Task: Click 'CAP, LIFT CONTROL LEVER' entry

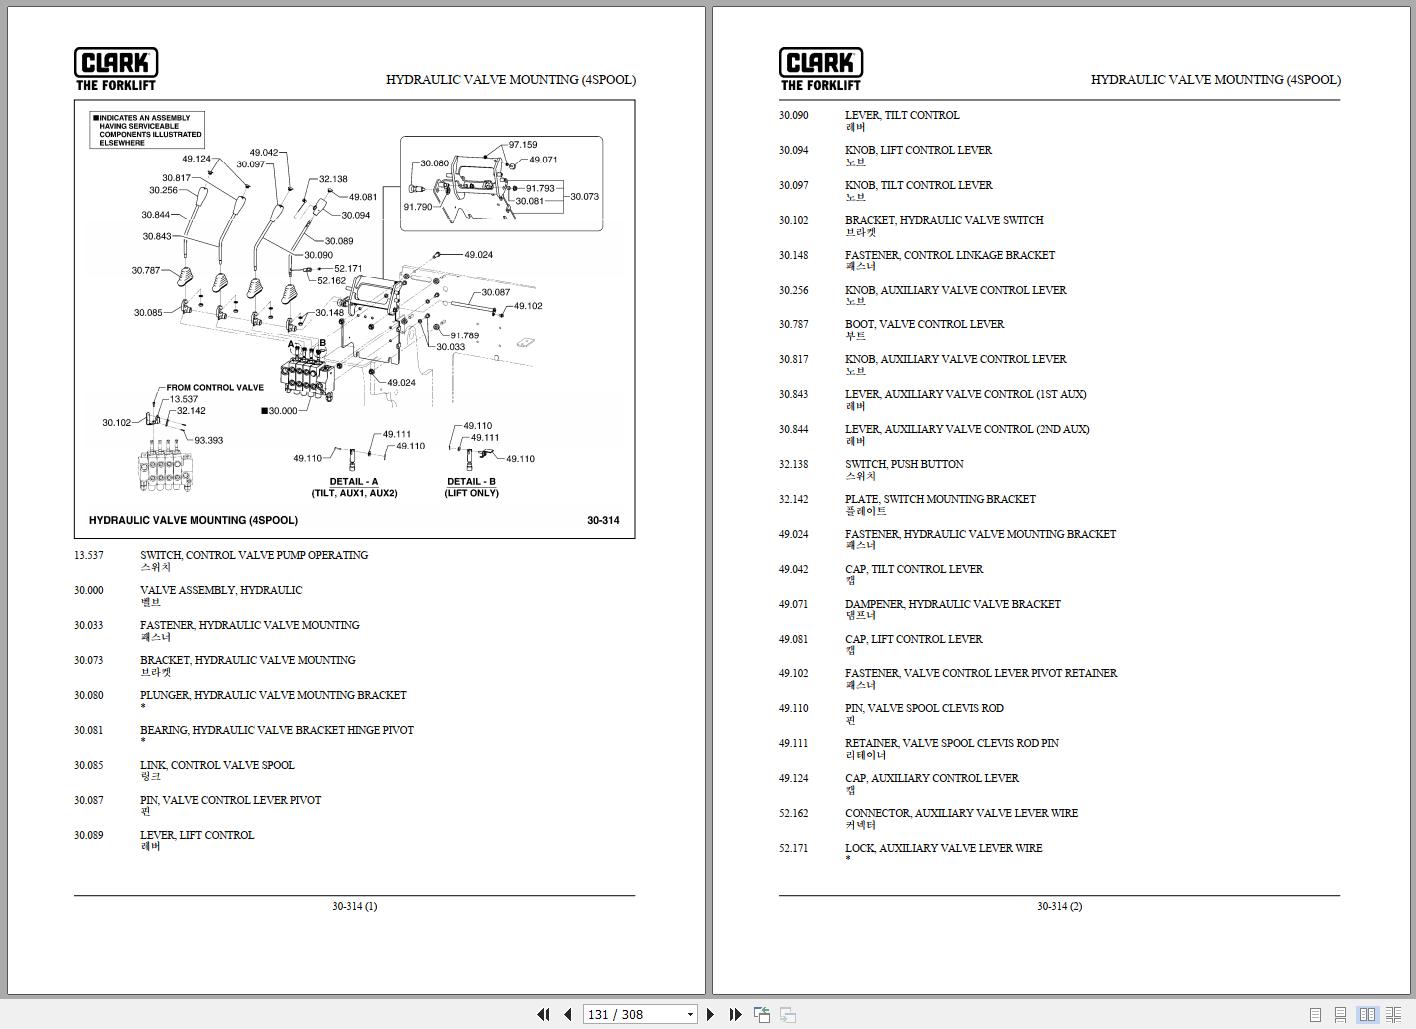Action: click(914, 639)
